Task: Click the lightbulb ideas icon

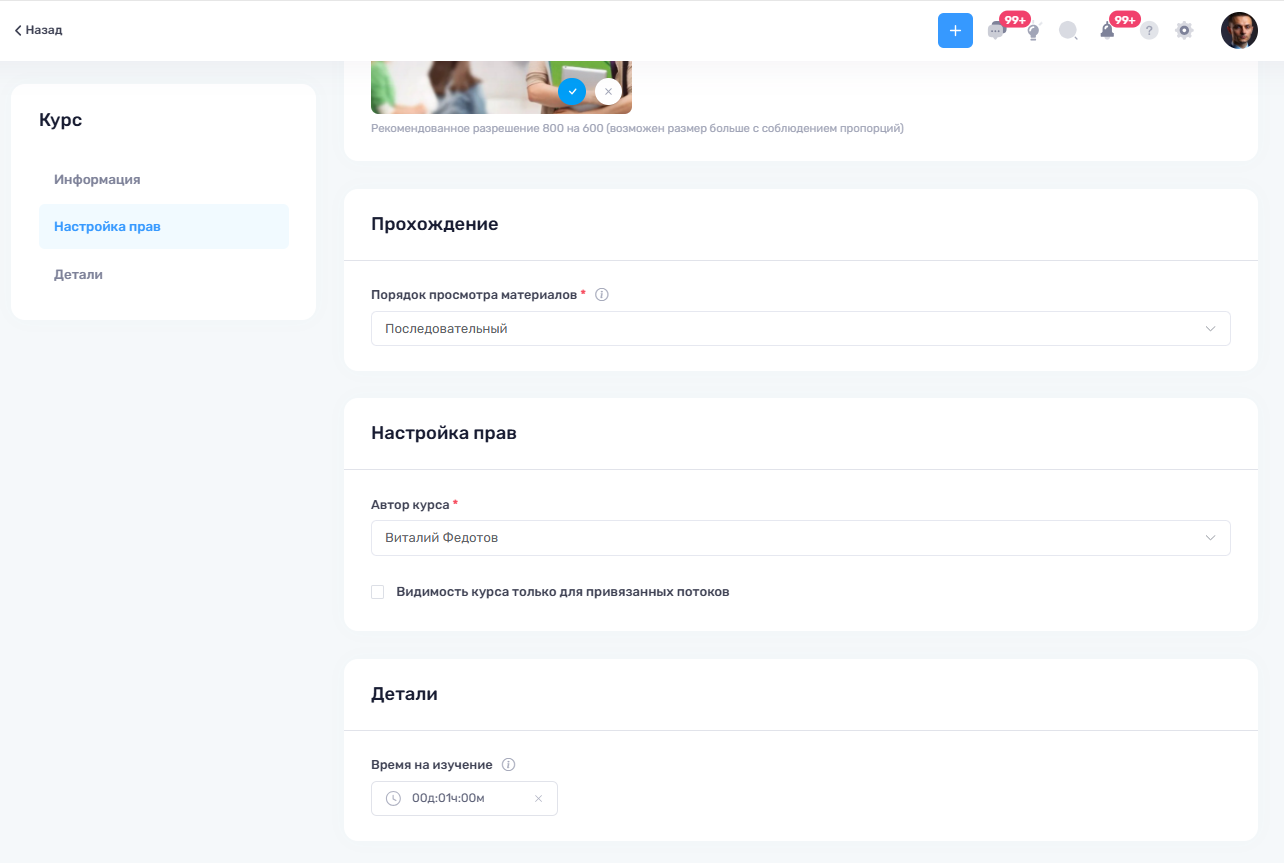Action: 1033,31
